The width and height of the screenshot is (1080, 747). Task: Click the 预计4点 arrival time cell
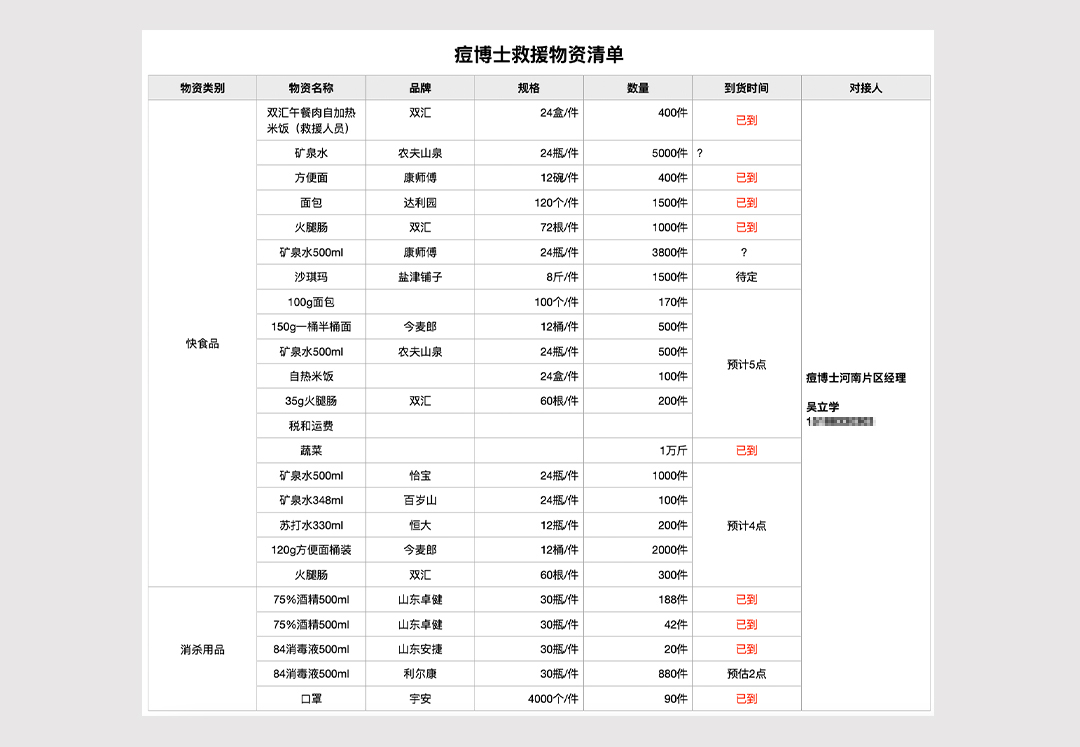click(746, 525)
